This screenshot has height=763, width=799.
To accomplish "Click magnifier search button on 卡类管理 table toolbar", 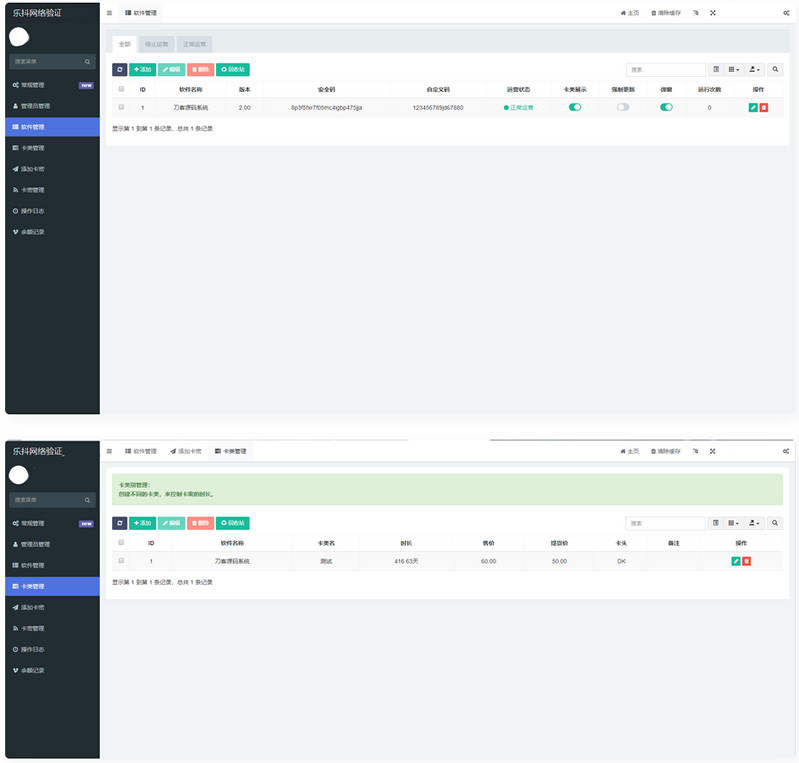I will [775, 523].
